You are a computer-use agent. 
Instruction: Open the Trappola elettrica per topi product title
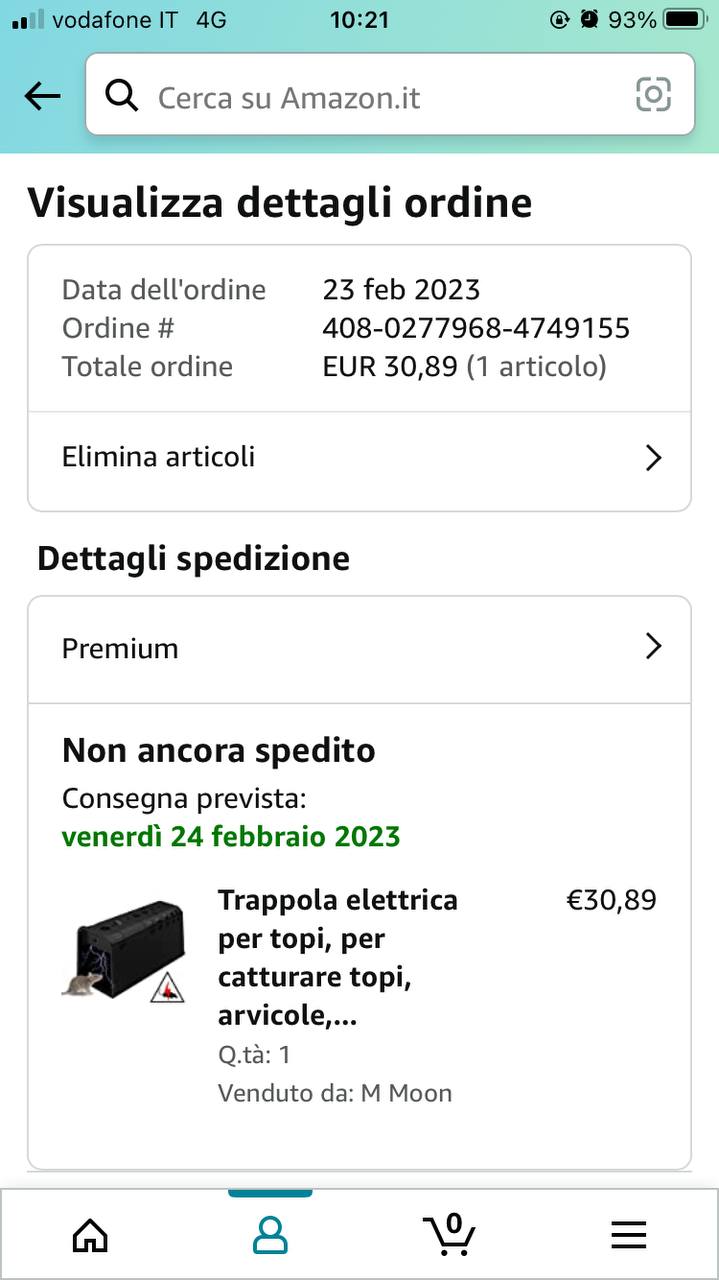pyautogui.click(x=338, y=958)
